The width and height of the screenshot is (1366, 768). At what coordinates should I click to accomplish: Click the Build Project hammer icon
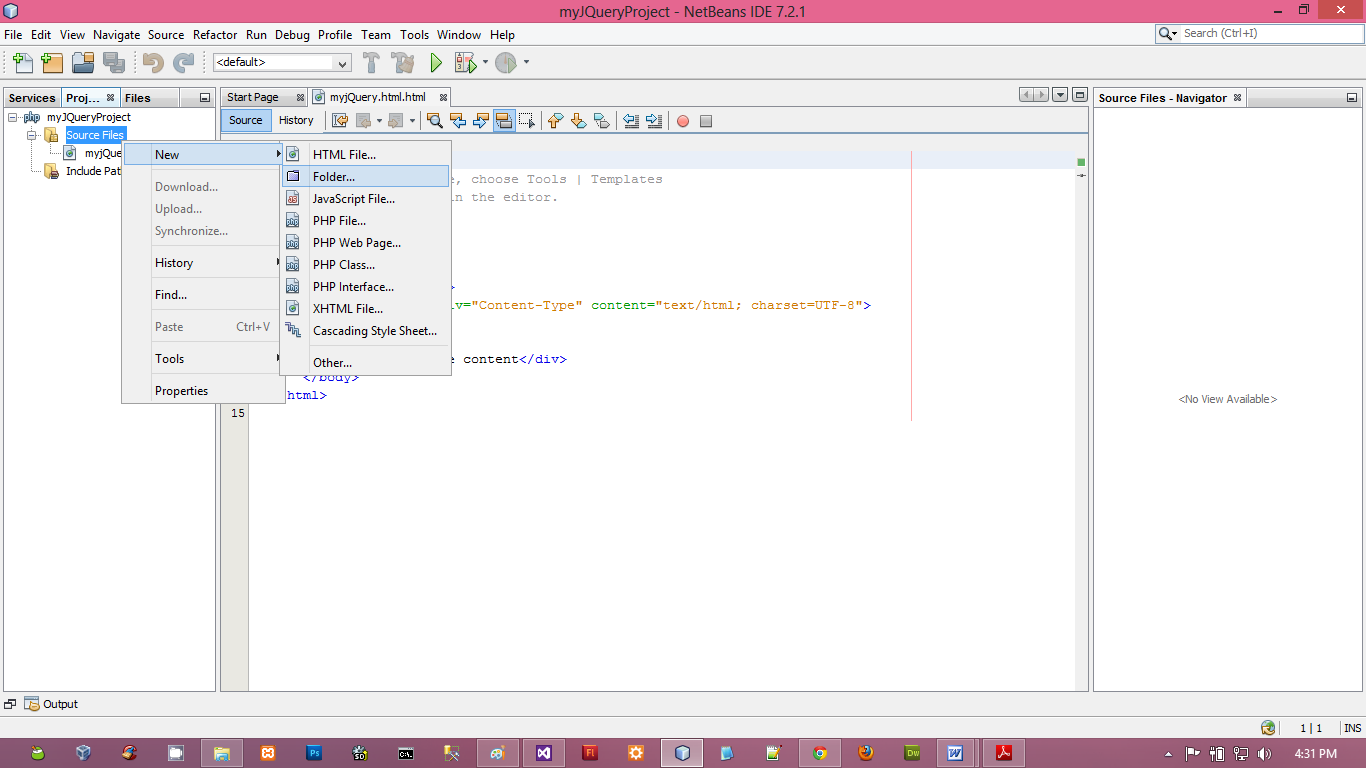coord(371,63)
